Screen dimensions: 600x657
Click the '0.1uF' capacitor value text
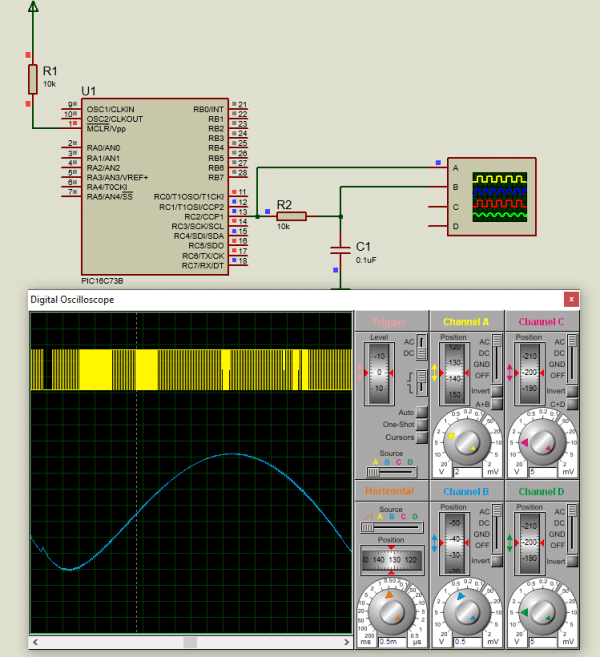click(366, 260)
